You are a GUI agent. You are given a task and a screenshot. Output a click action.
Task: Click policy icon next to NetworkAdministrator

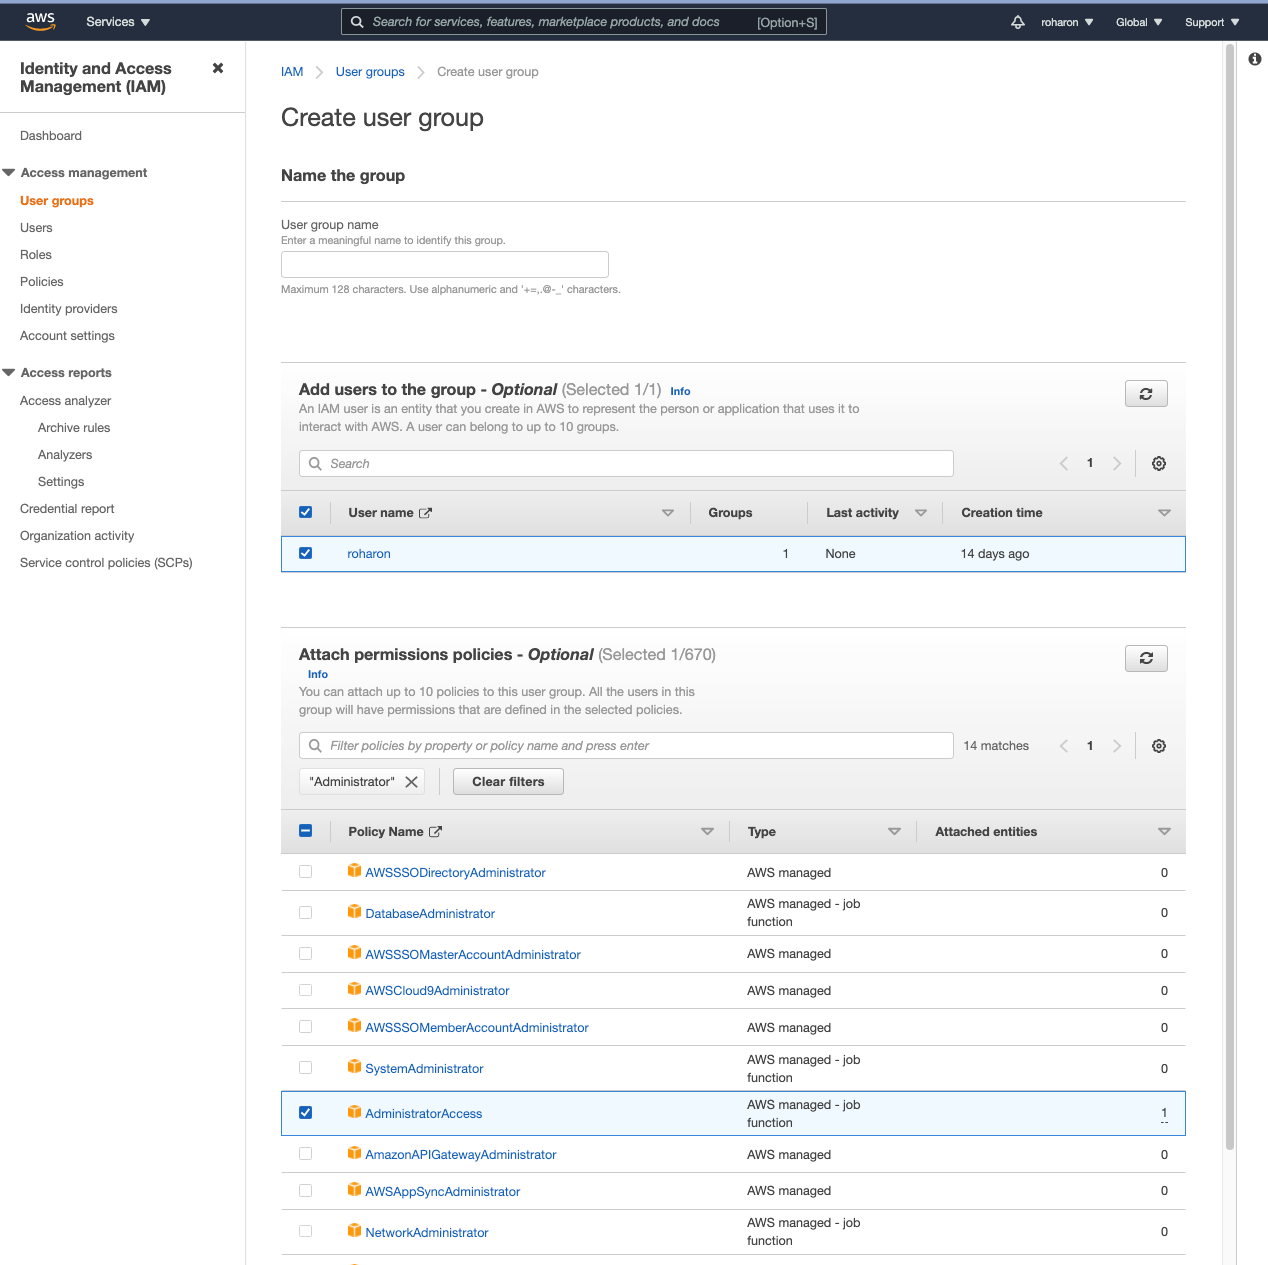[354, 1231]
